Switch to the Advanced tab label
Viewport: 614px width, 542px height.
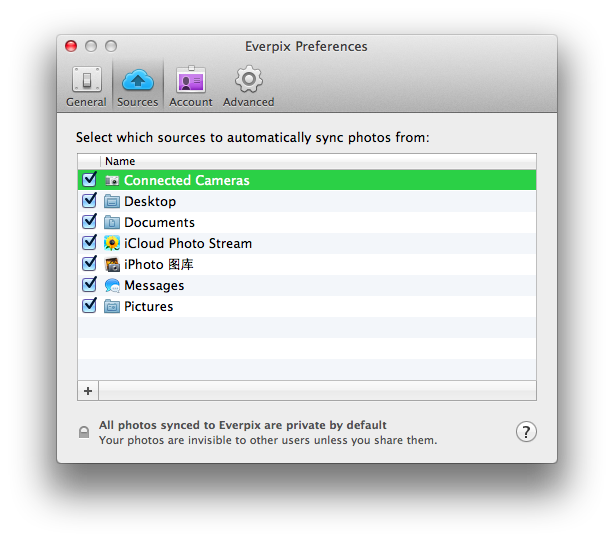point(249,102)
